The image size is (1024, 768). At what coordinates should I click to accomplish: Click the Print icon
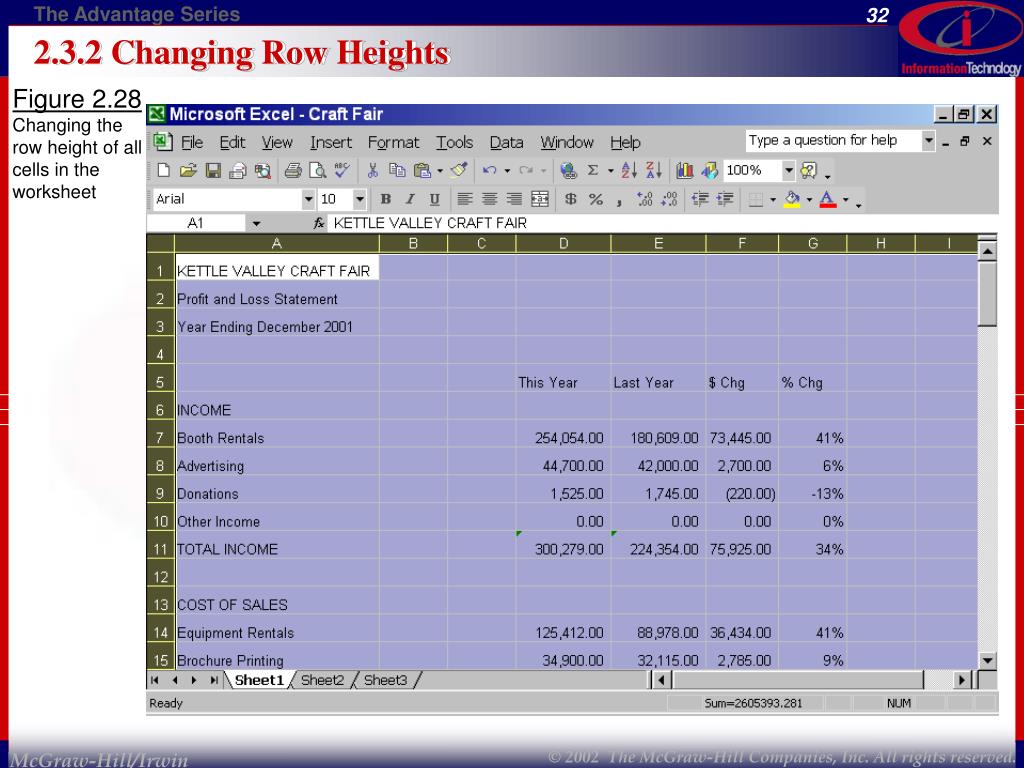point(293,171)
